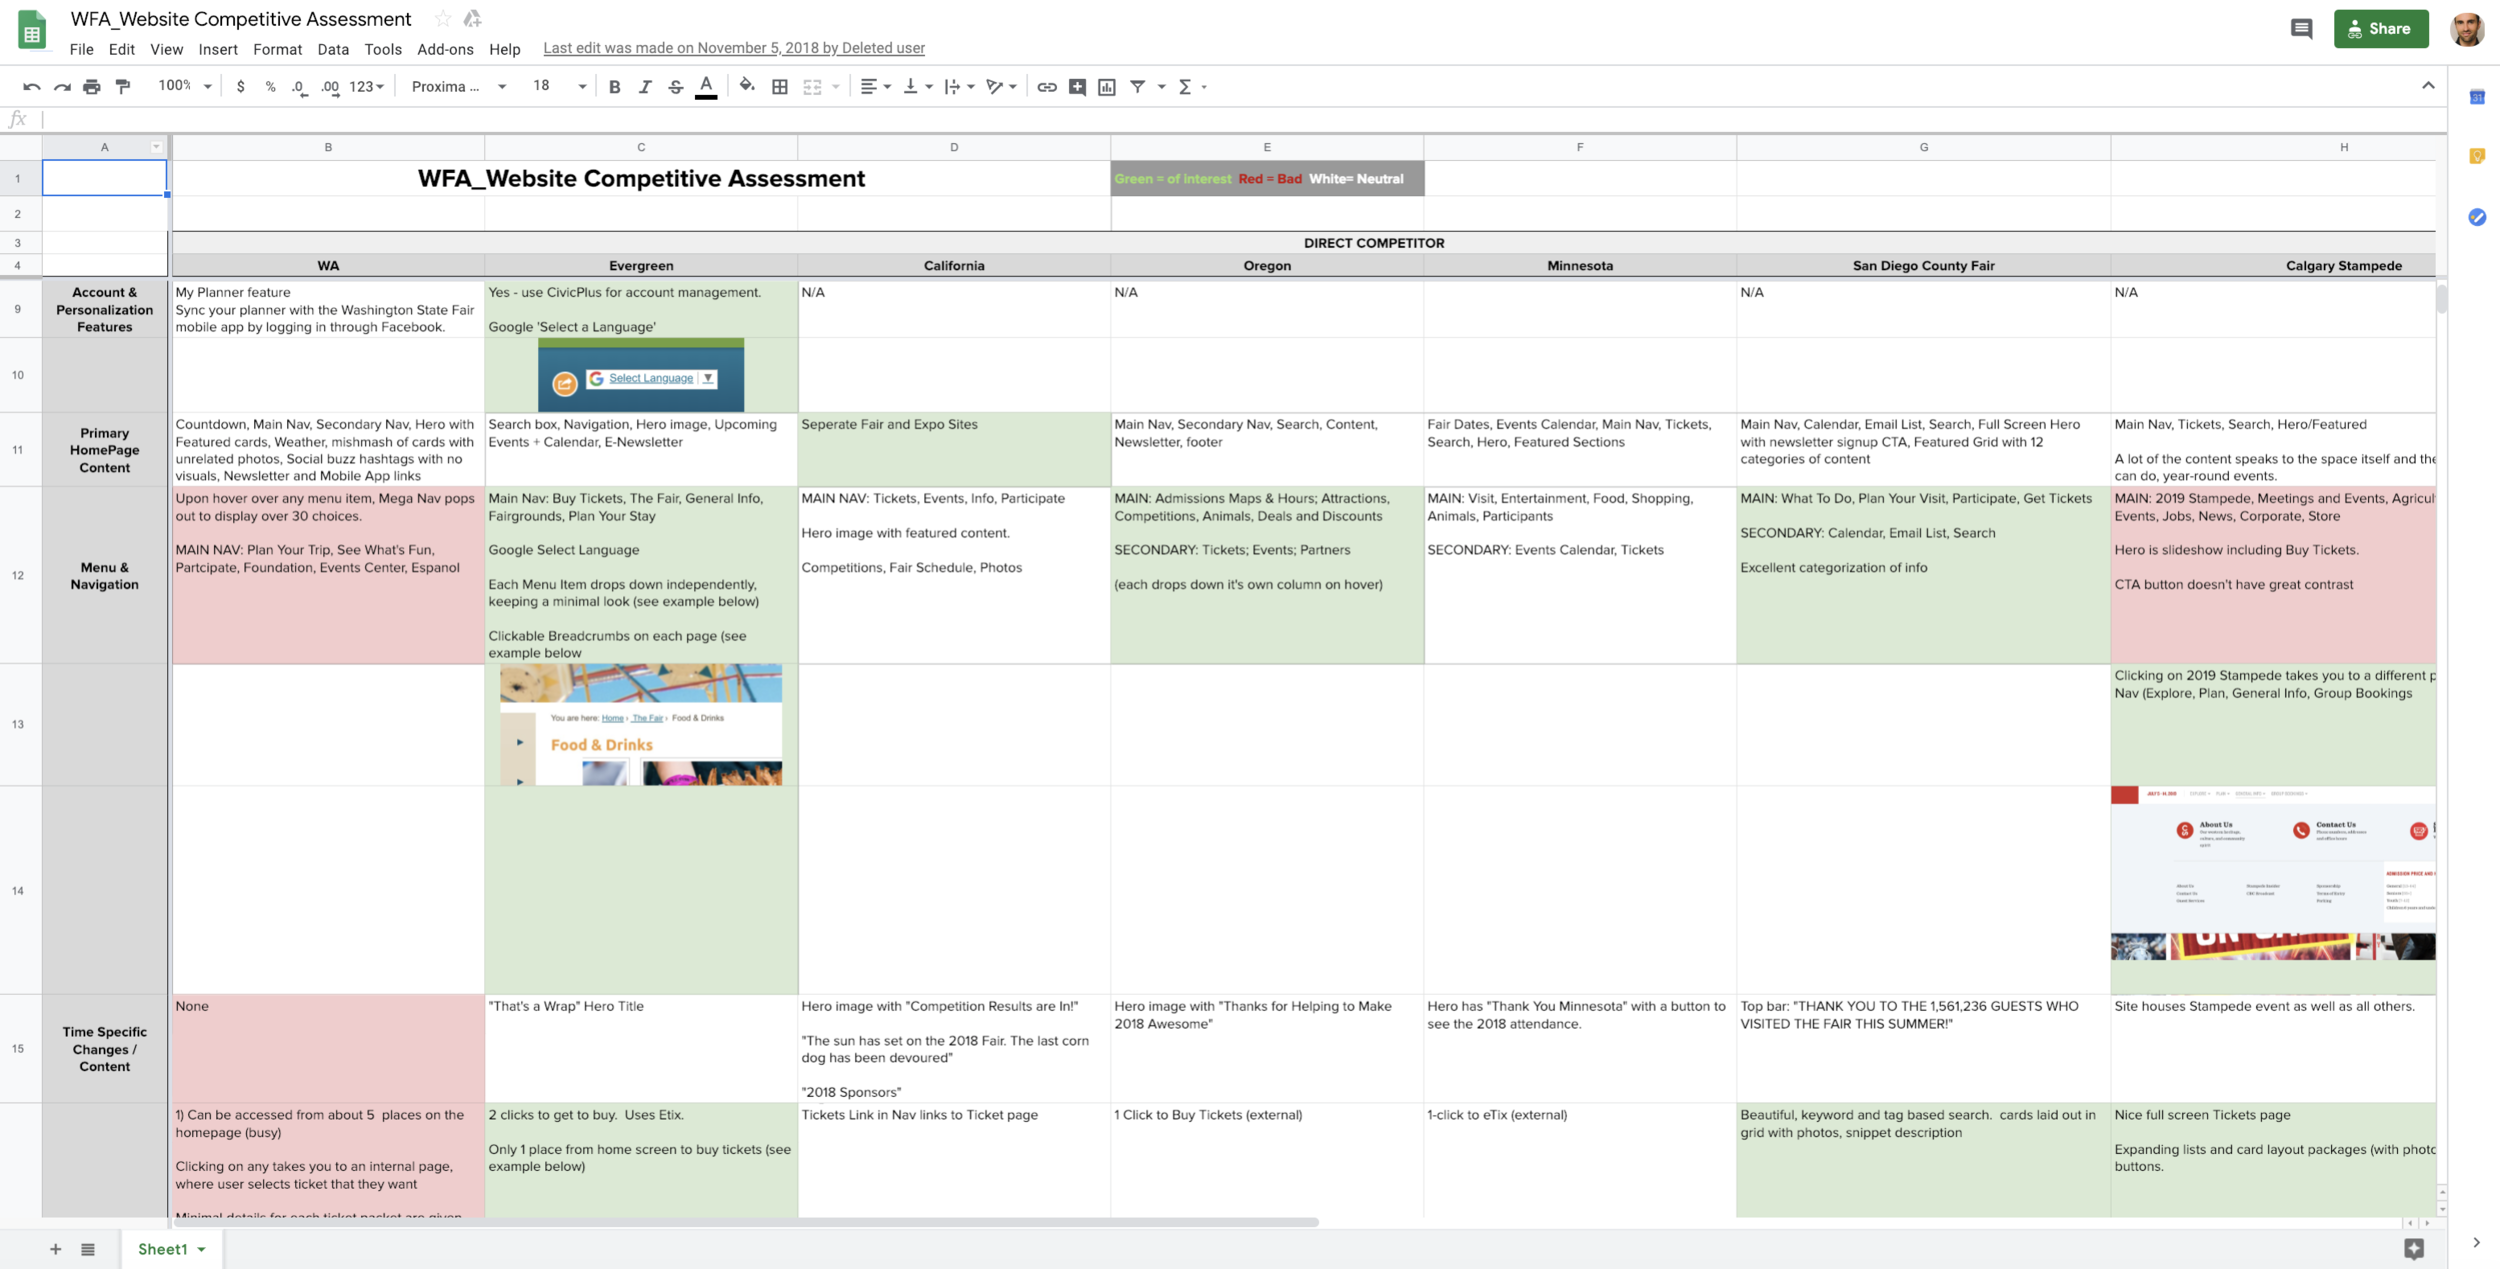Image resolution: width=2500 pixels, height=1269 pixels.
Task: Click the borders grid icon
Action: click(x=780, y=87)
